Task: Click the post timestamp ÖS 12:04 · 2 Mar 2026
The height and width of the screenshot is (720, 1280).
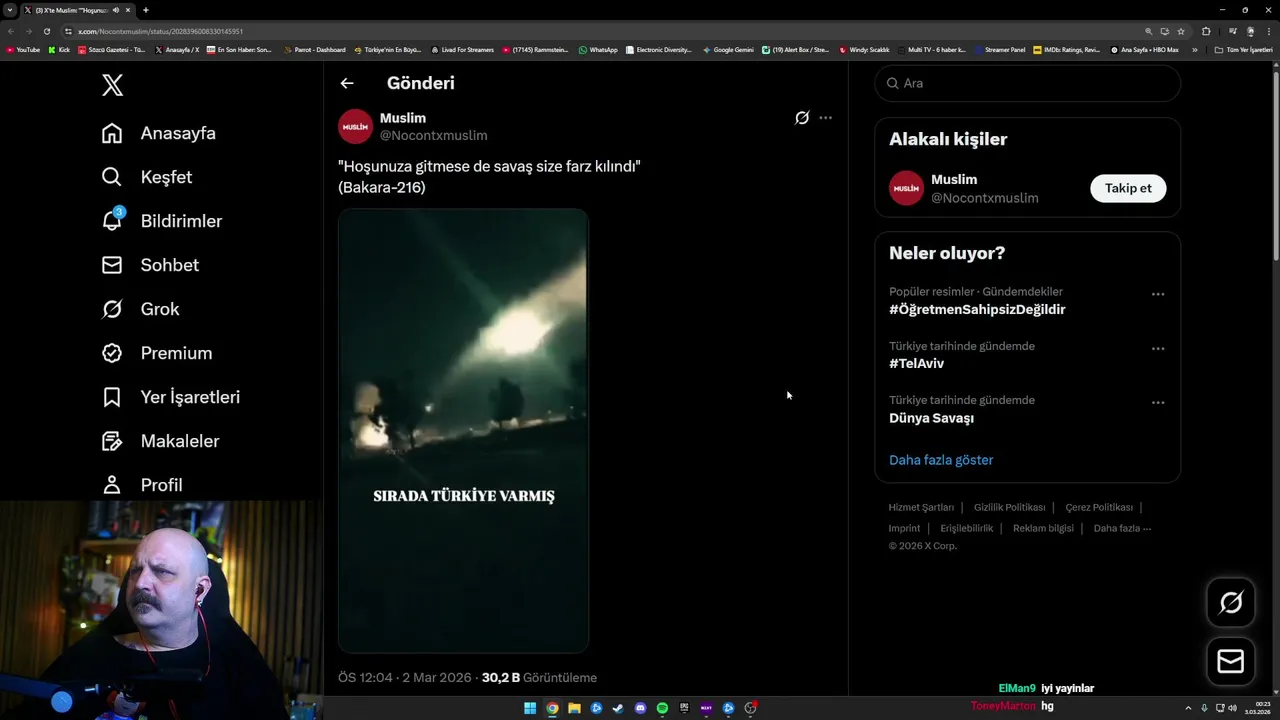Action: (404, 678)
